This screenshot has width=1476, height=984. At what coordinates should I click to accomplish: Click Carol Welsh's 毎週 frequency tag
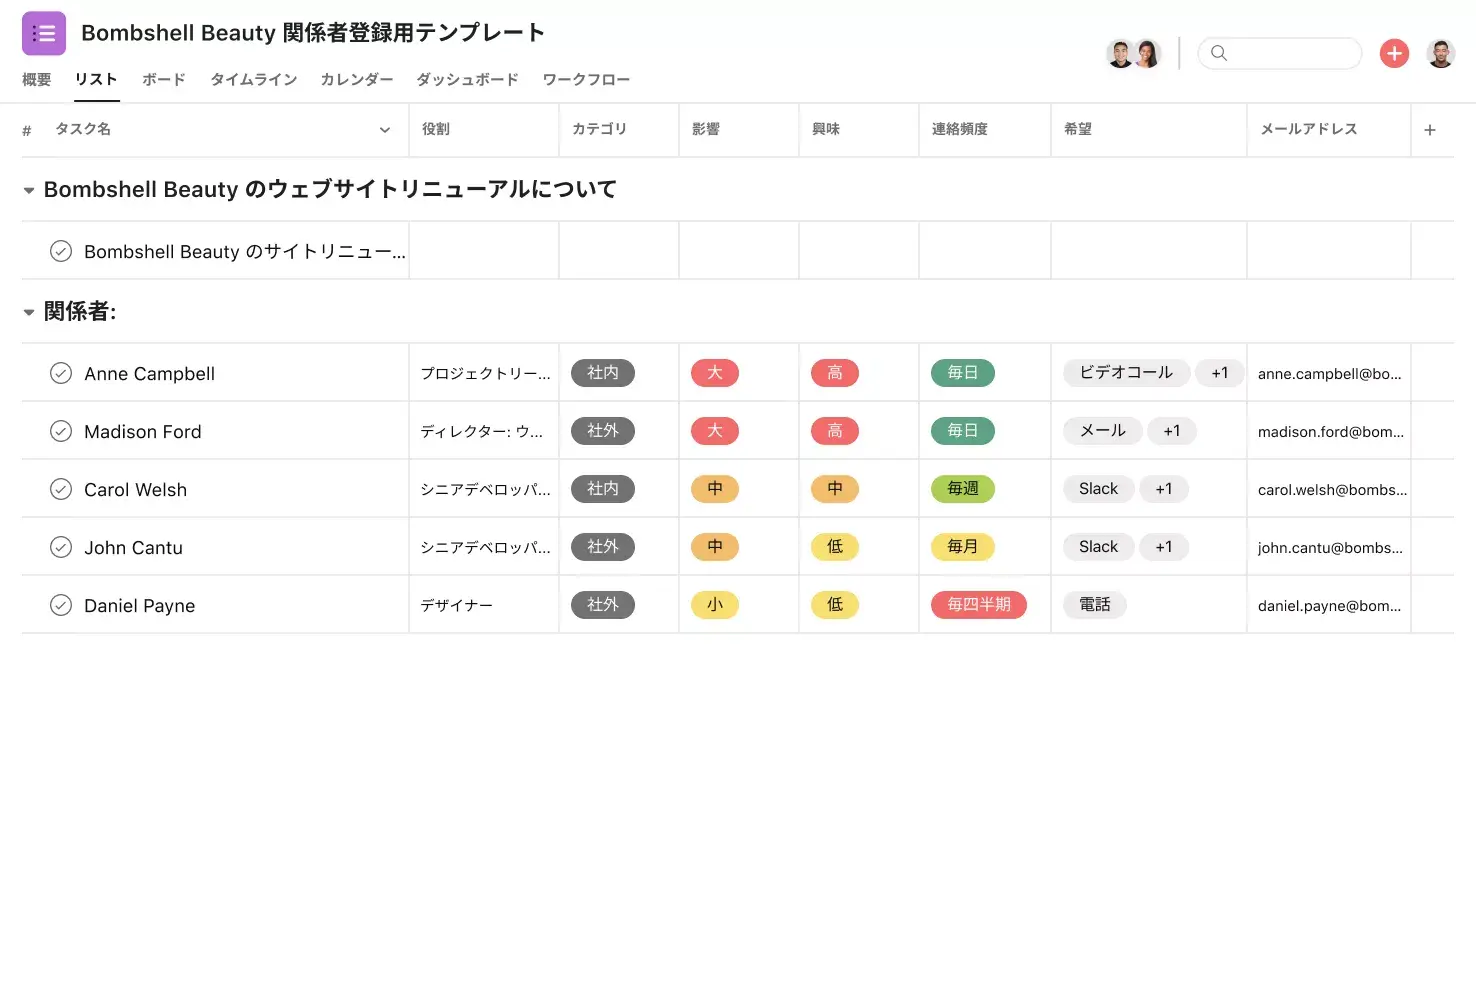coord(963,489)
